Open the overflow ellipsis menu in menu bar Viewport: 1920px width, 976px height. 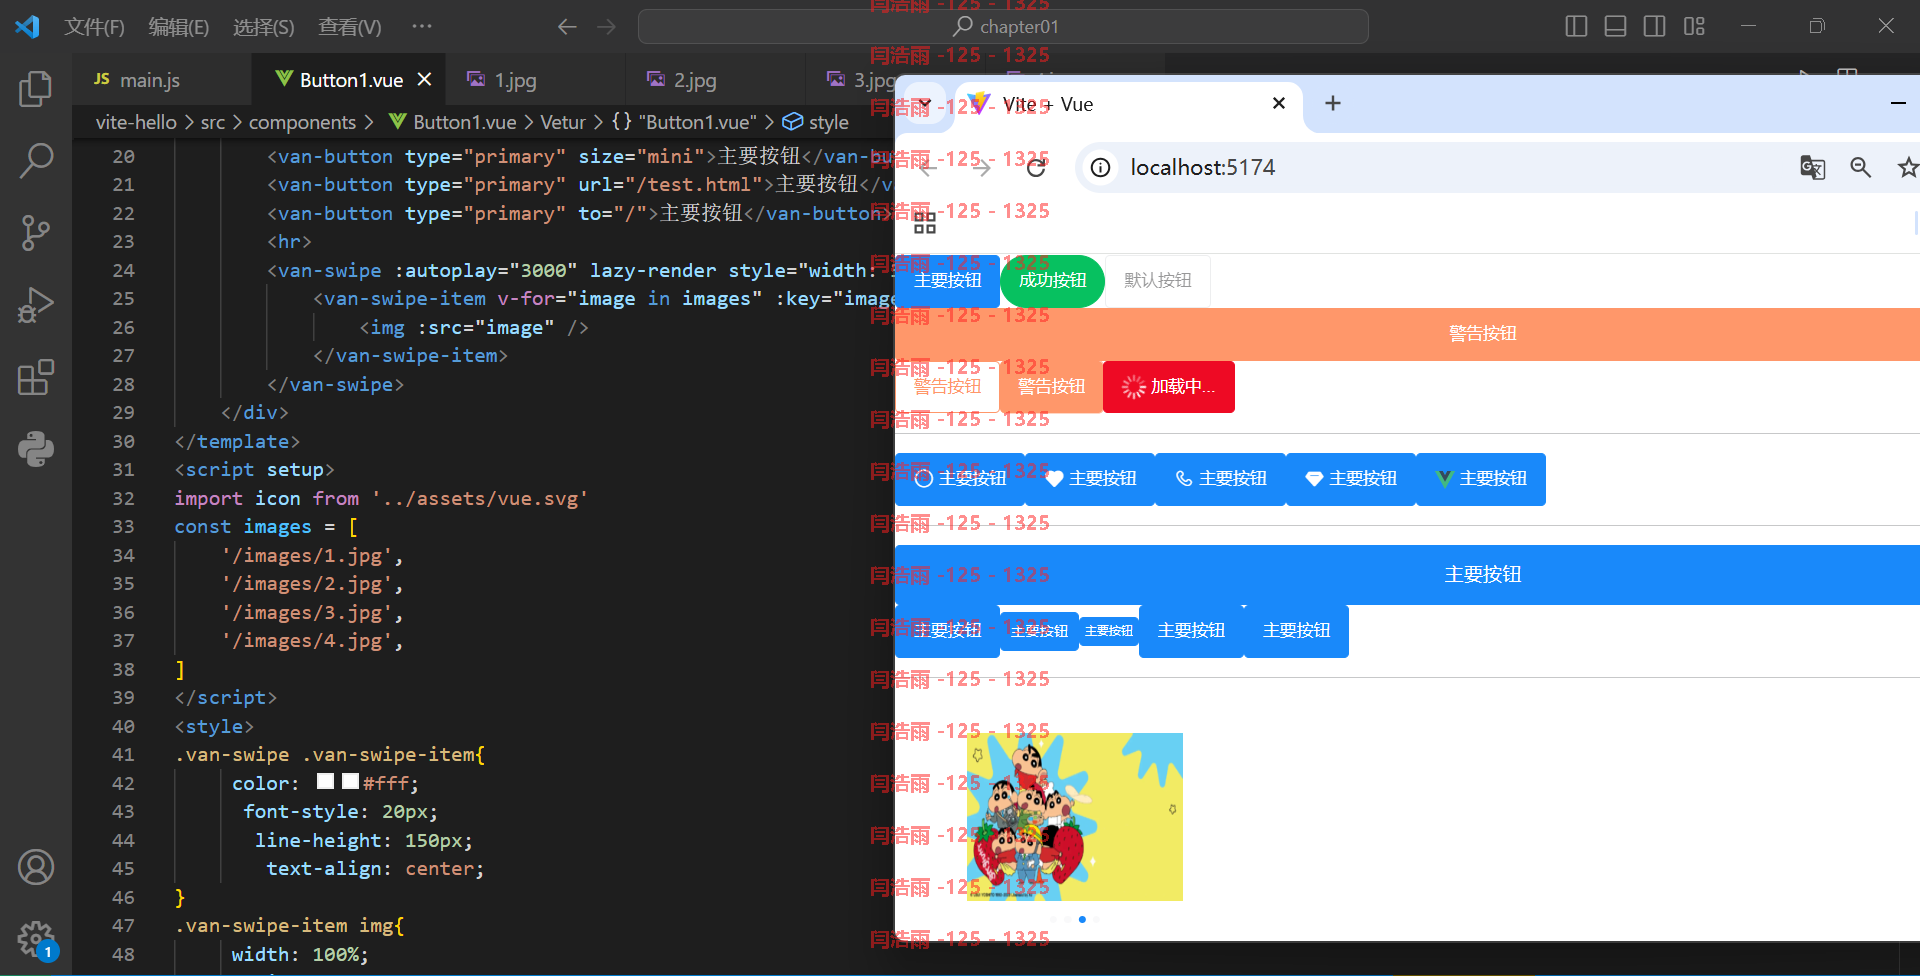point(422,27)
